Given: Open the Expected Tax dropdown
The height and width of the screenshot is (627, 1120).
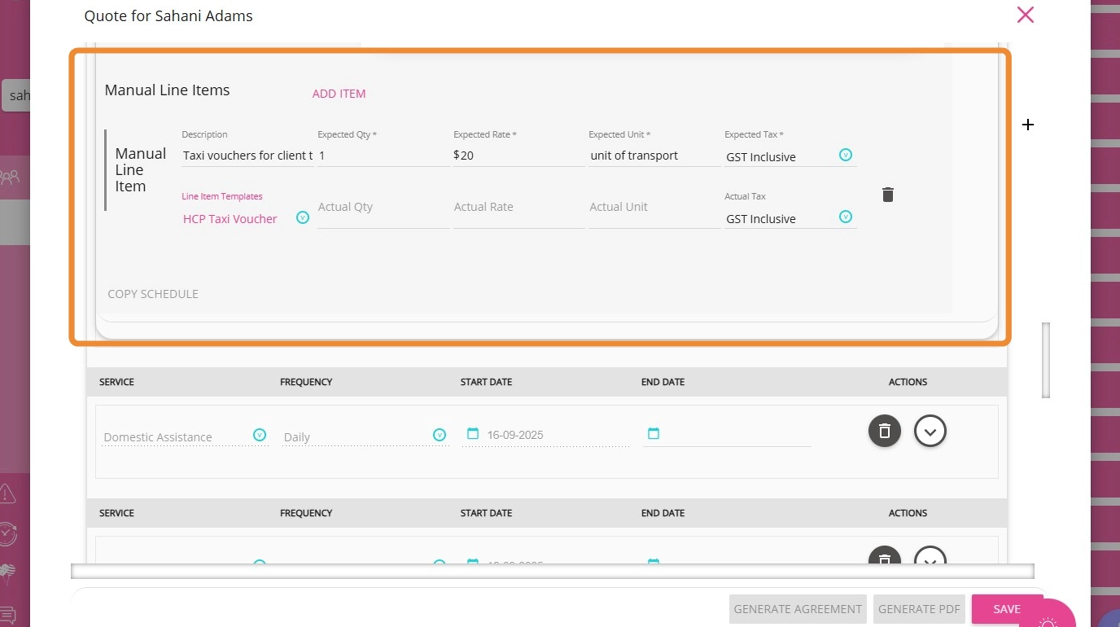Looking at the screenshot, I should click(845, 155).
